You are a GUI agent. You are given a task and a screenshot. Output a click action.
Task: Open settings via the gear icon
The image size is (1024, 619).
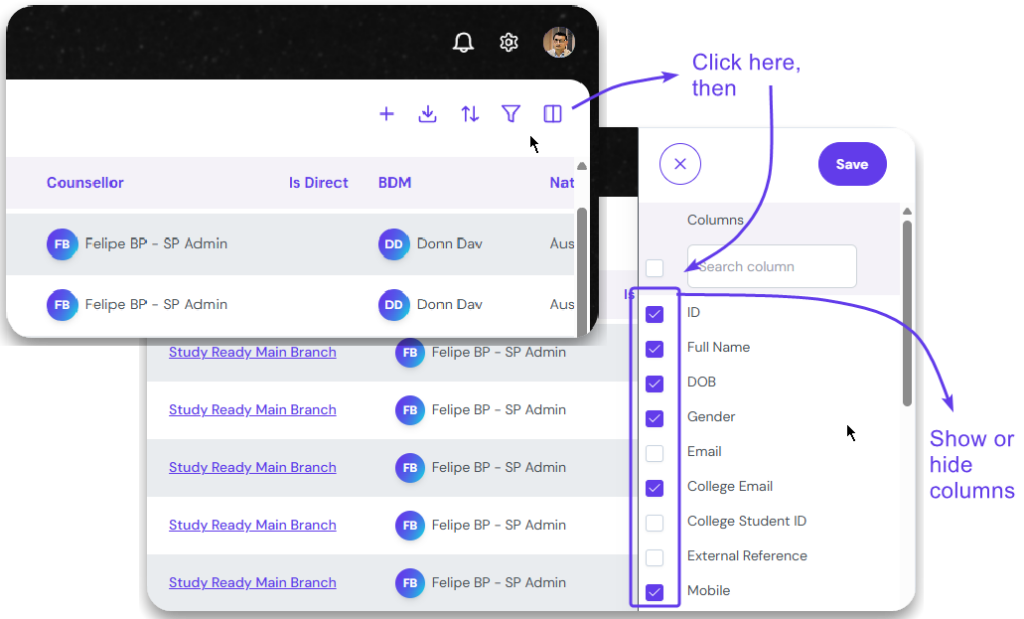509,42
